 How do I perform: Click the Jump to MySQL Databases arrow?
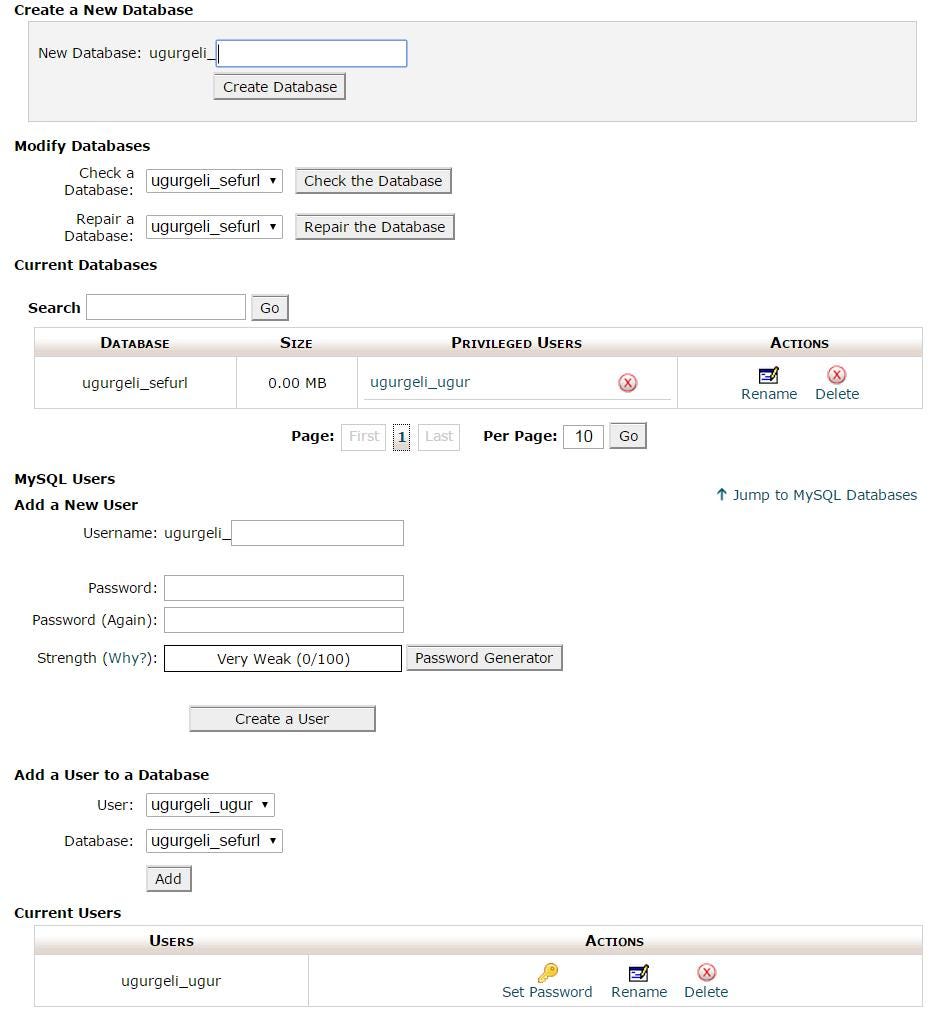[722, 494]
